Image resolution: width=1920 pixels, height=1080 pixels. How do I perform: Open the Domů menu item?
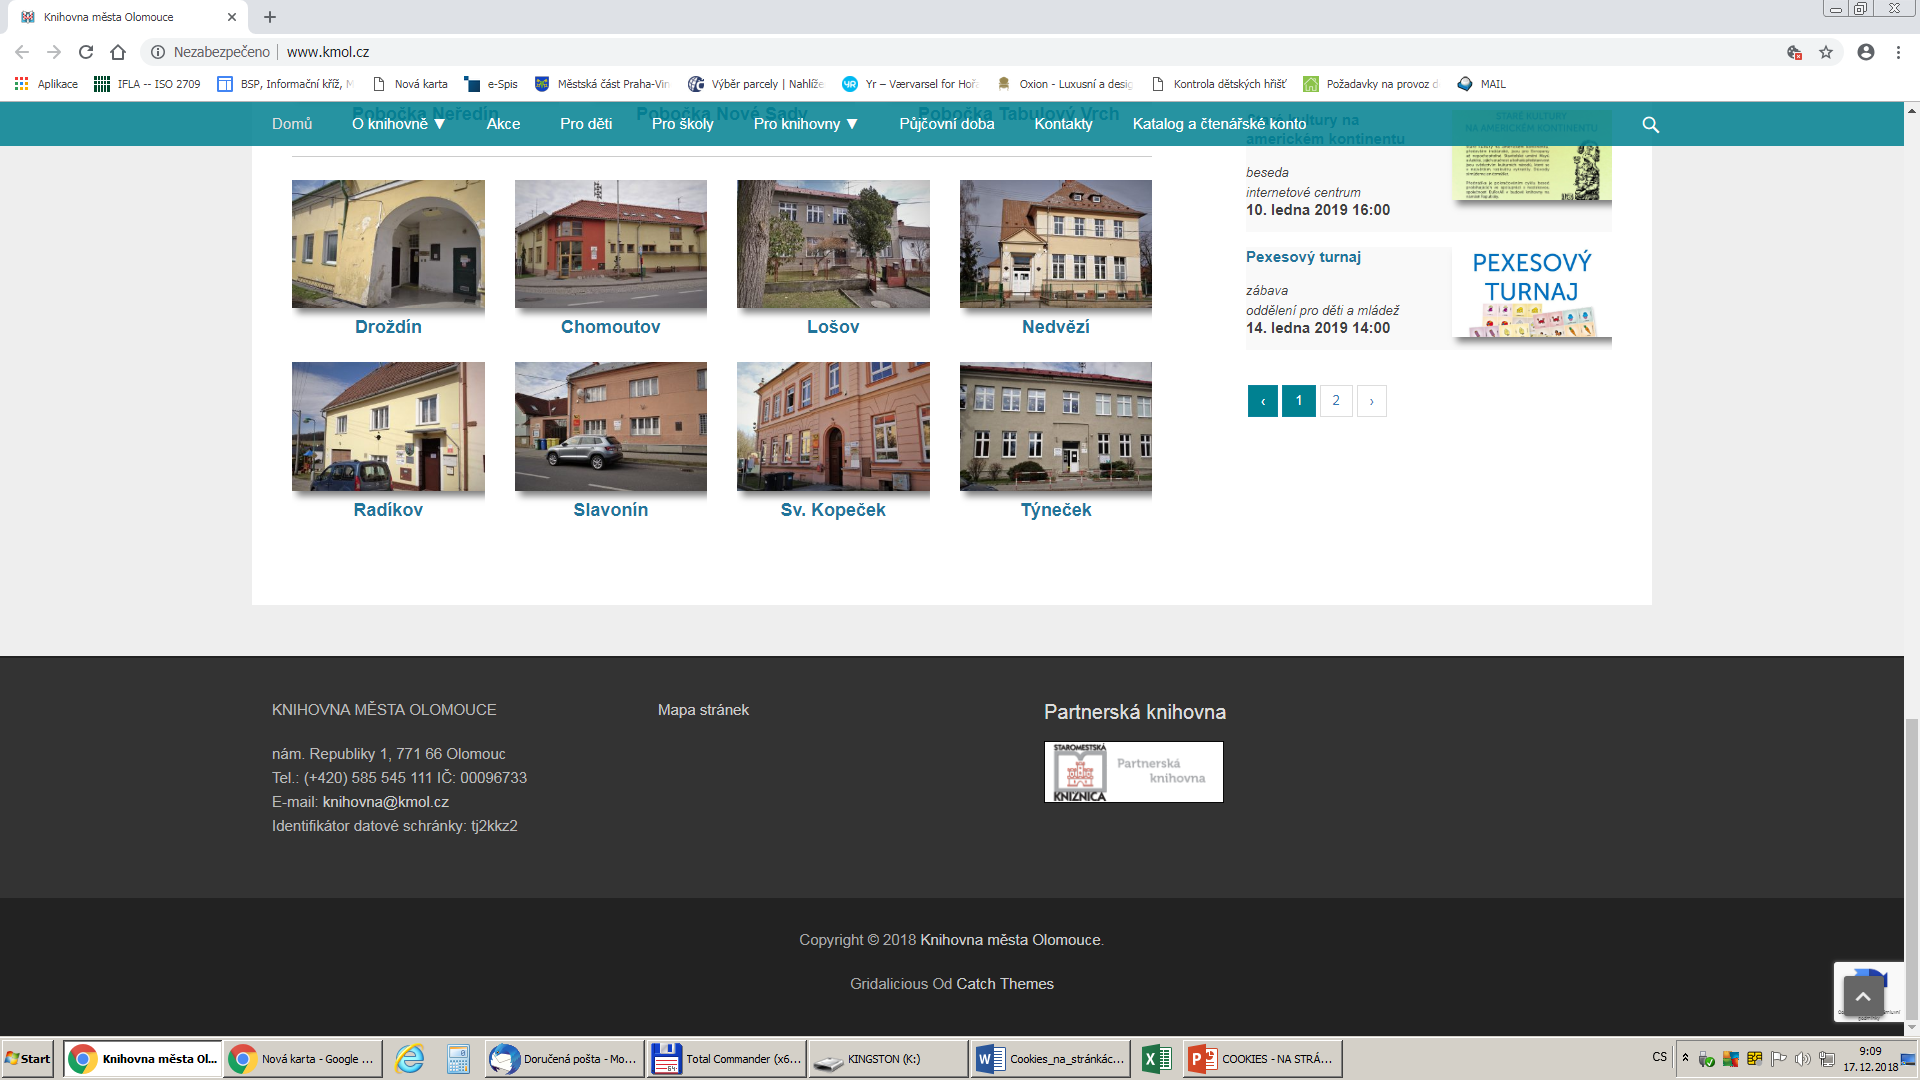tap(292, 124)
